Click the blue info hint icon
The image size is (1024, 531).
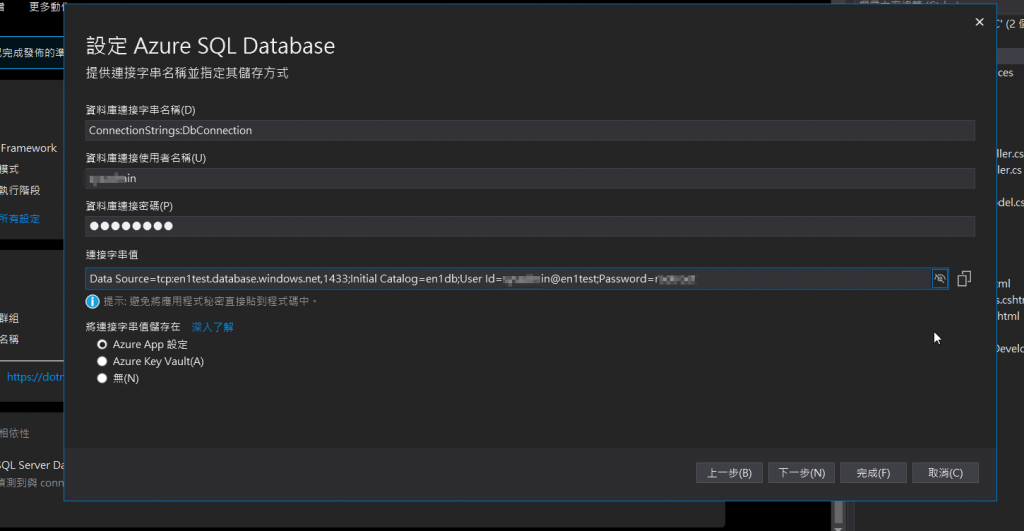(92, 301)
